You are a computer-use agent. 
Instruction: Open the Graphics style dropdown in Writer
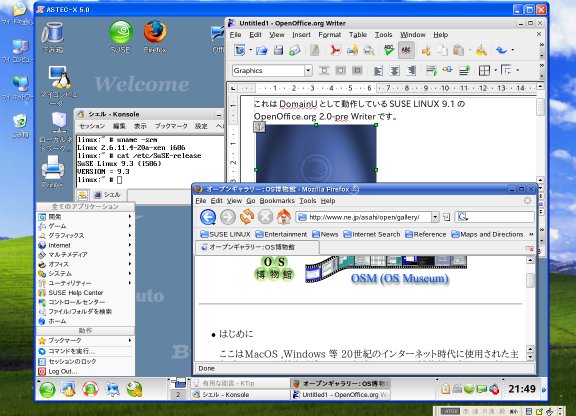click(308, 70)
